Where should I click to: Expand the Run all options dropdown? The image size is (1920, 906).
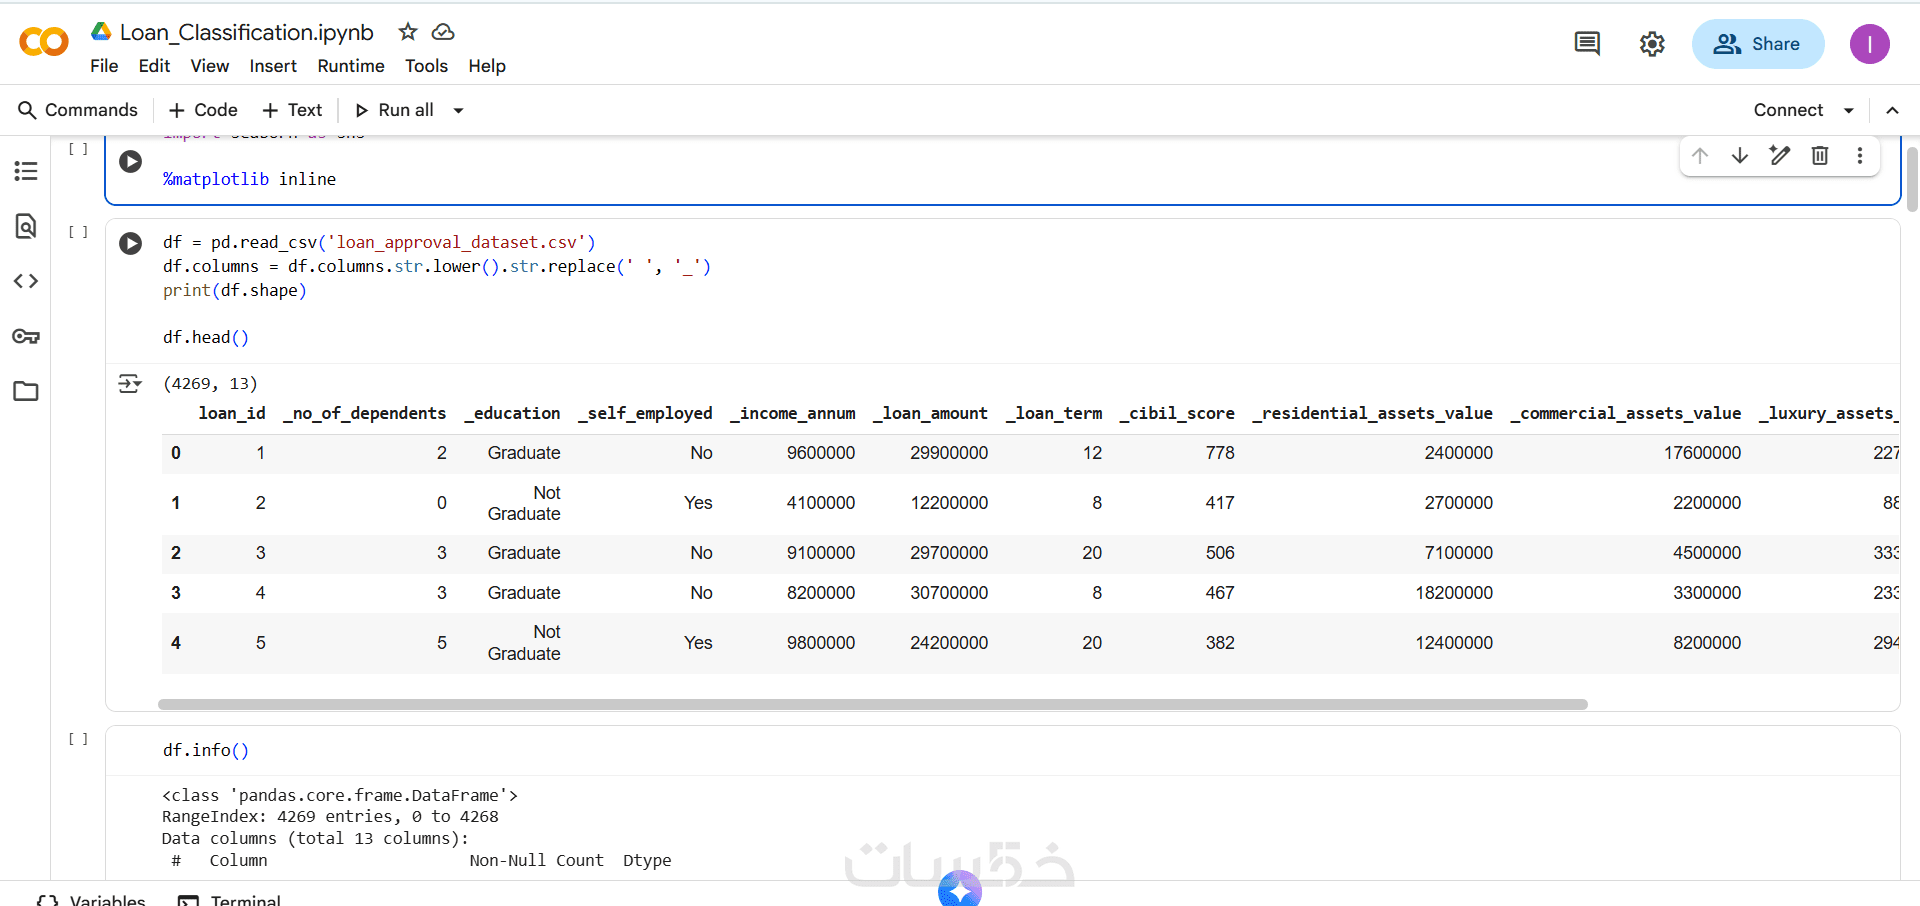(459, 110)
